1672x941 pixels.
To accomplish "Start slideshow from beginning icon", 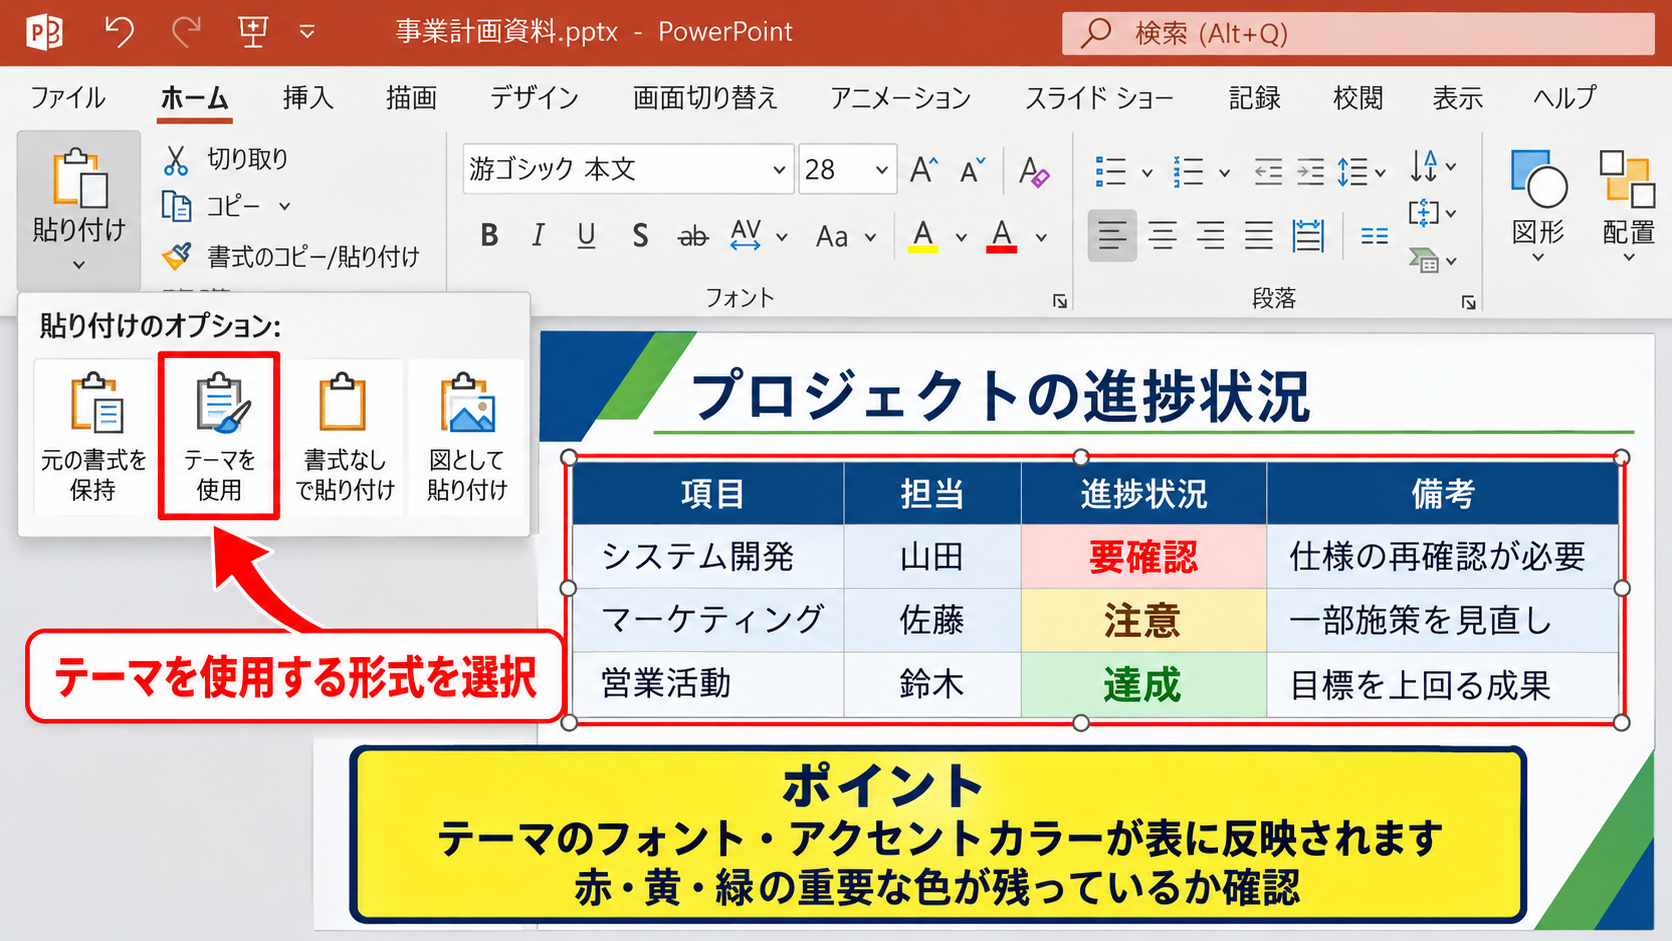I will (253, 32).
